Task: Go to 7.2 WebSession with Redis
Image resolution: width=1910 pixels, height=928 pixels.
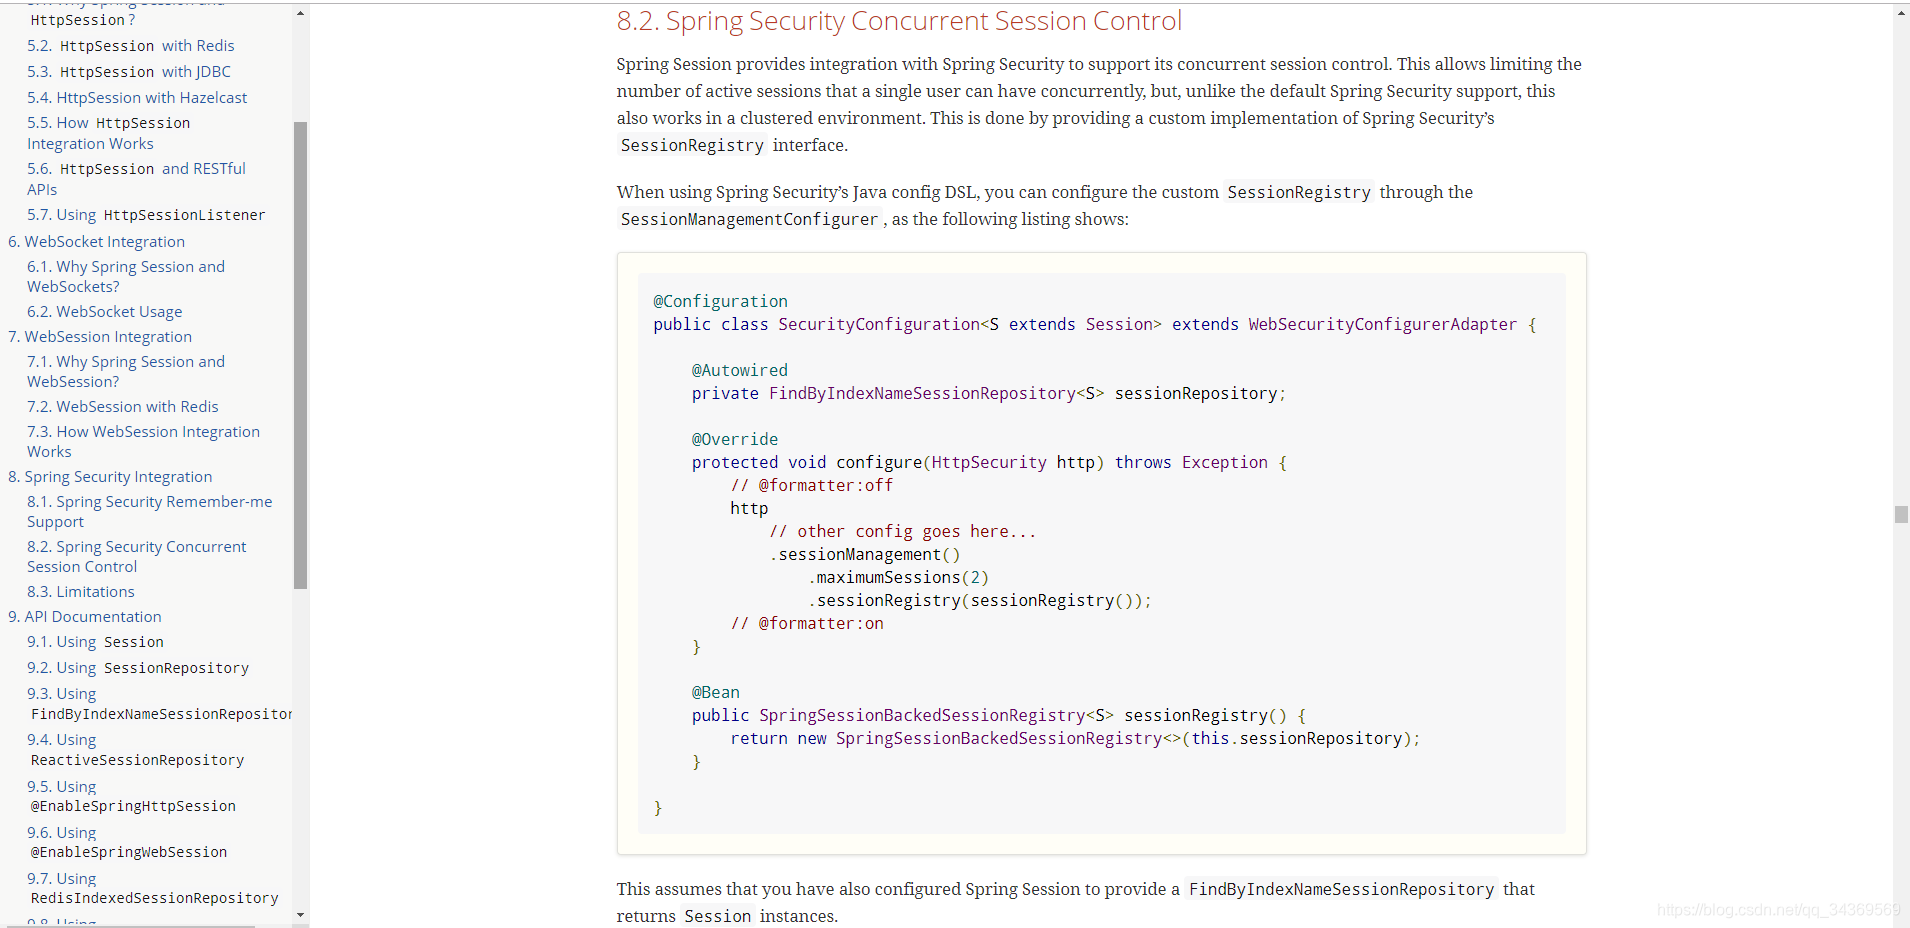Action: tap(123, 407)
